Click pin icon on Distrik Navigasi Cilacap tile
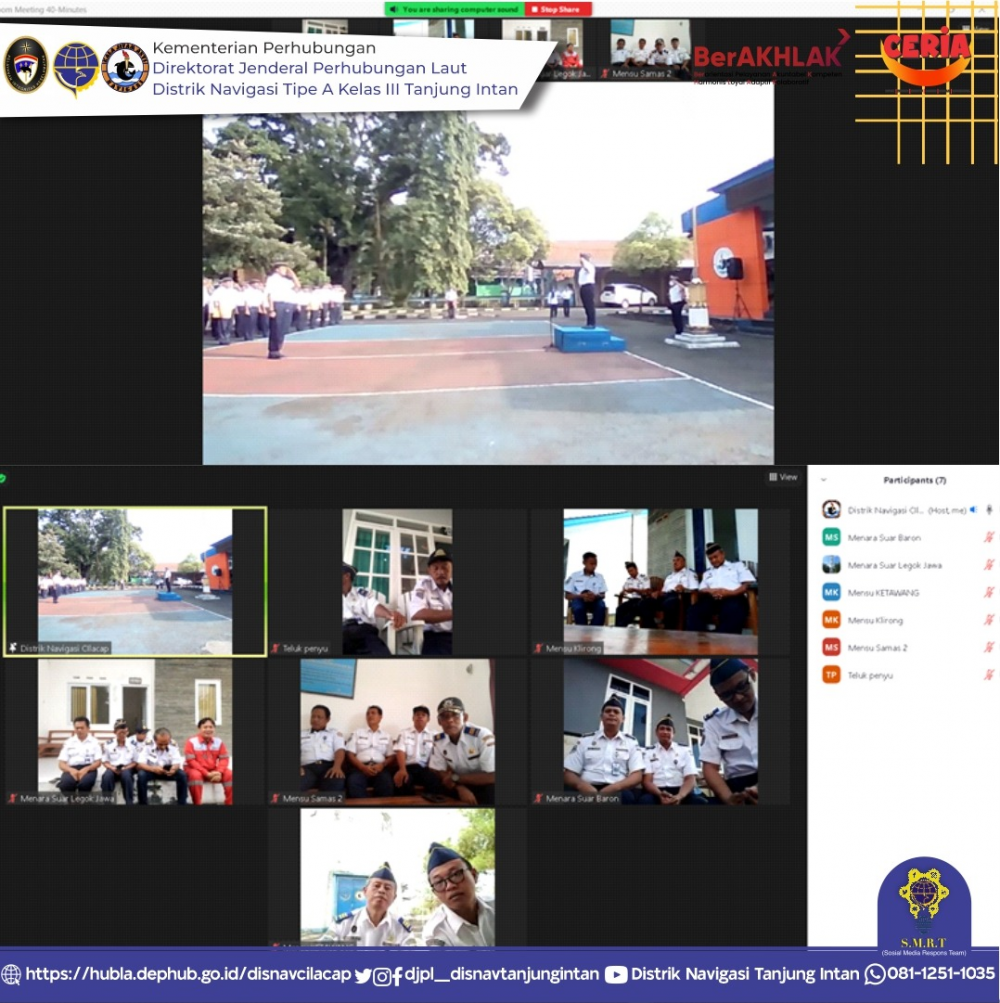 tap(12, 648)
